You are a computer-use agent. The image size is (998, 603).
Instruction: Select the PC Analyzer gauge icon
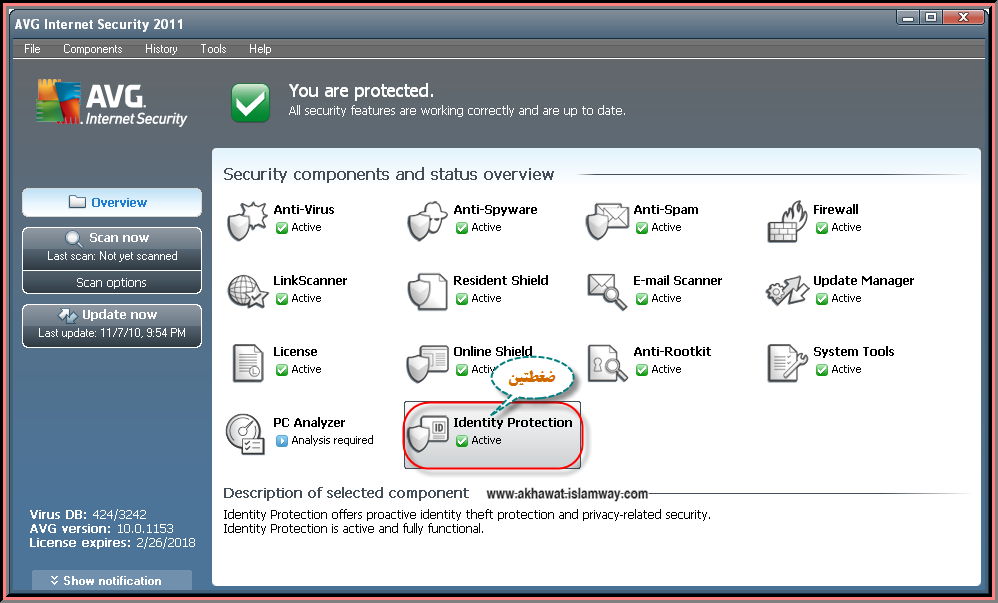[245, 434]
